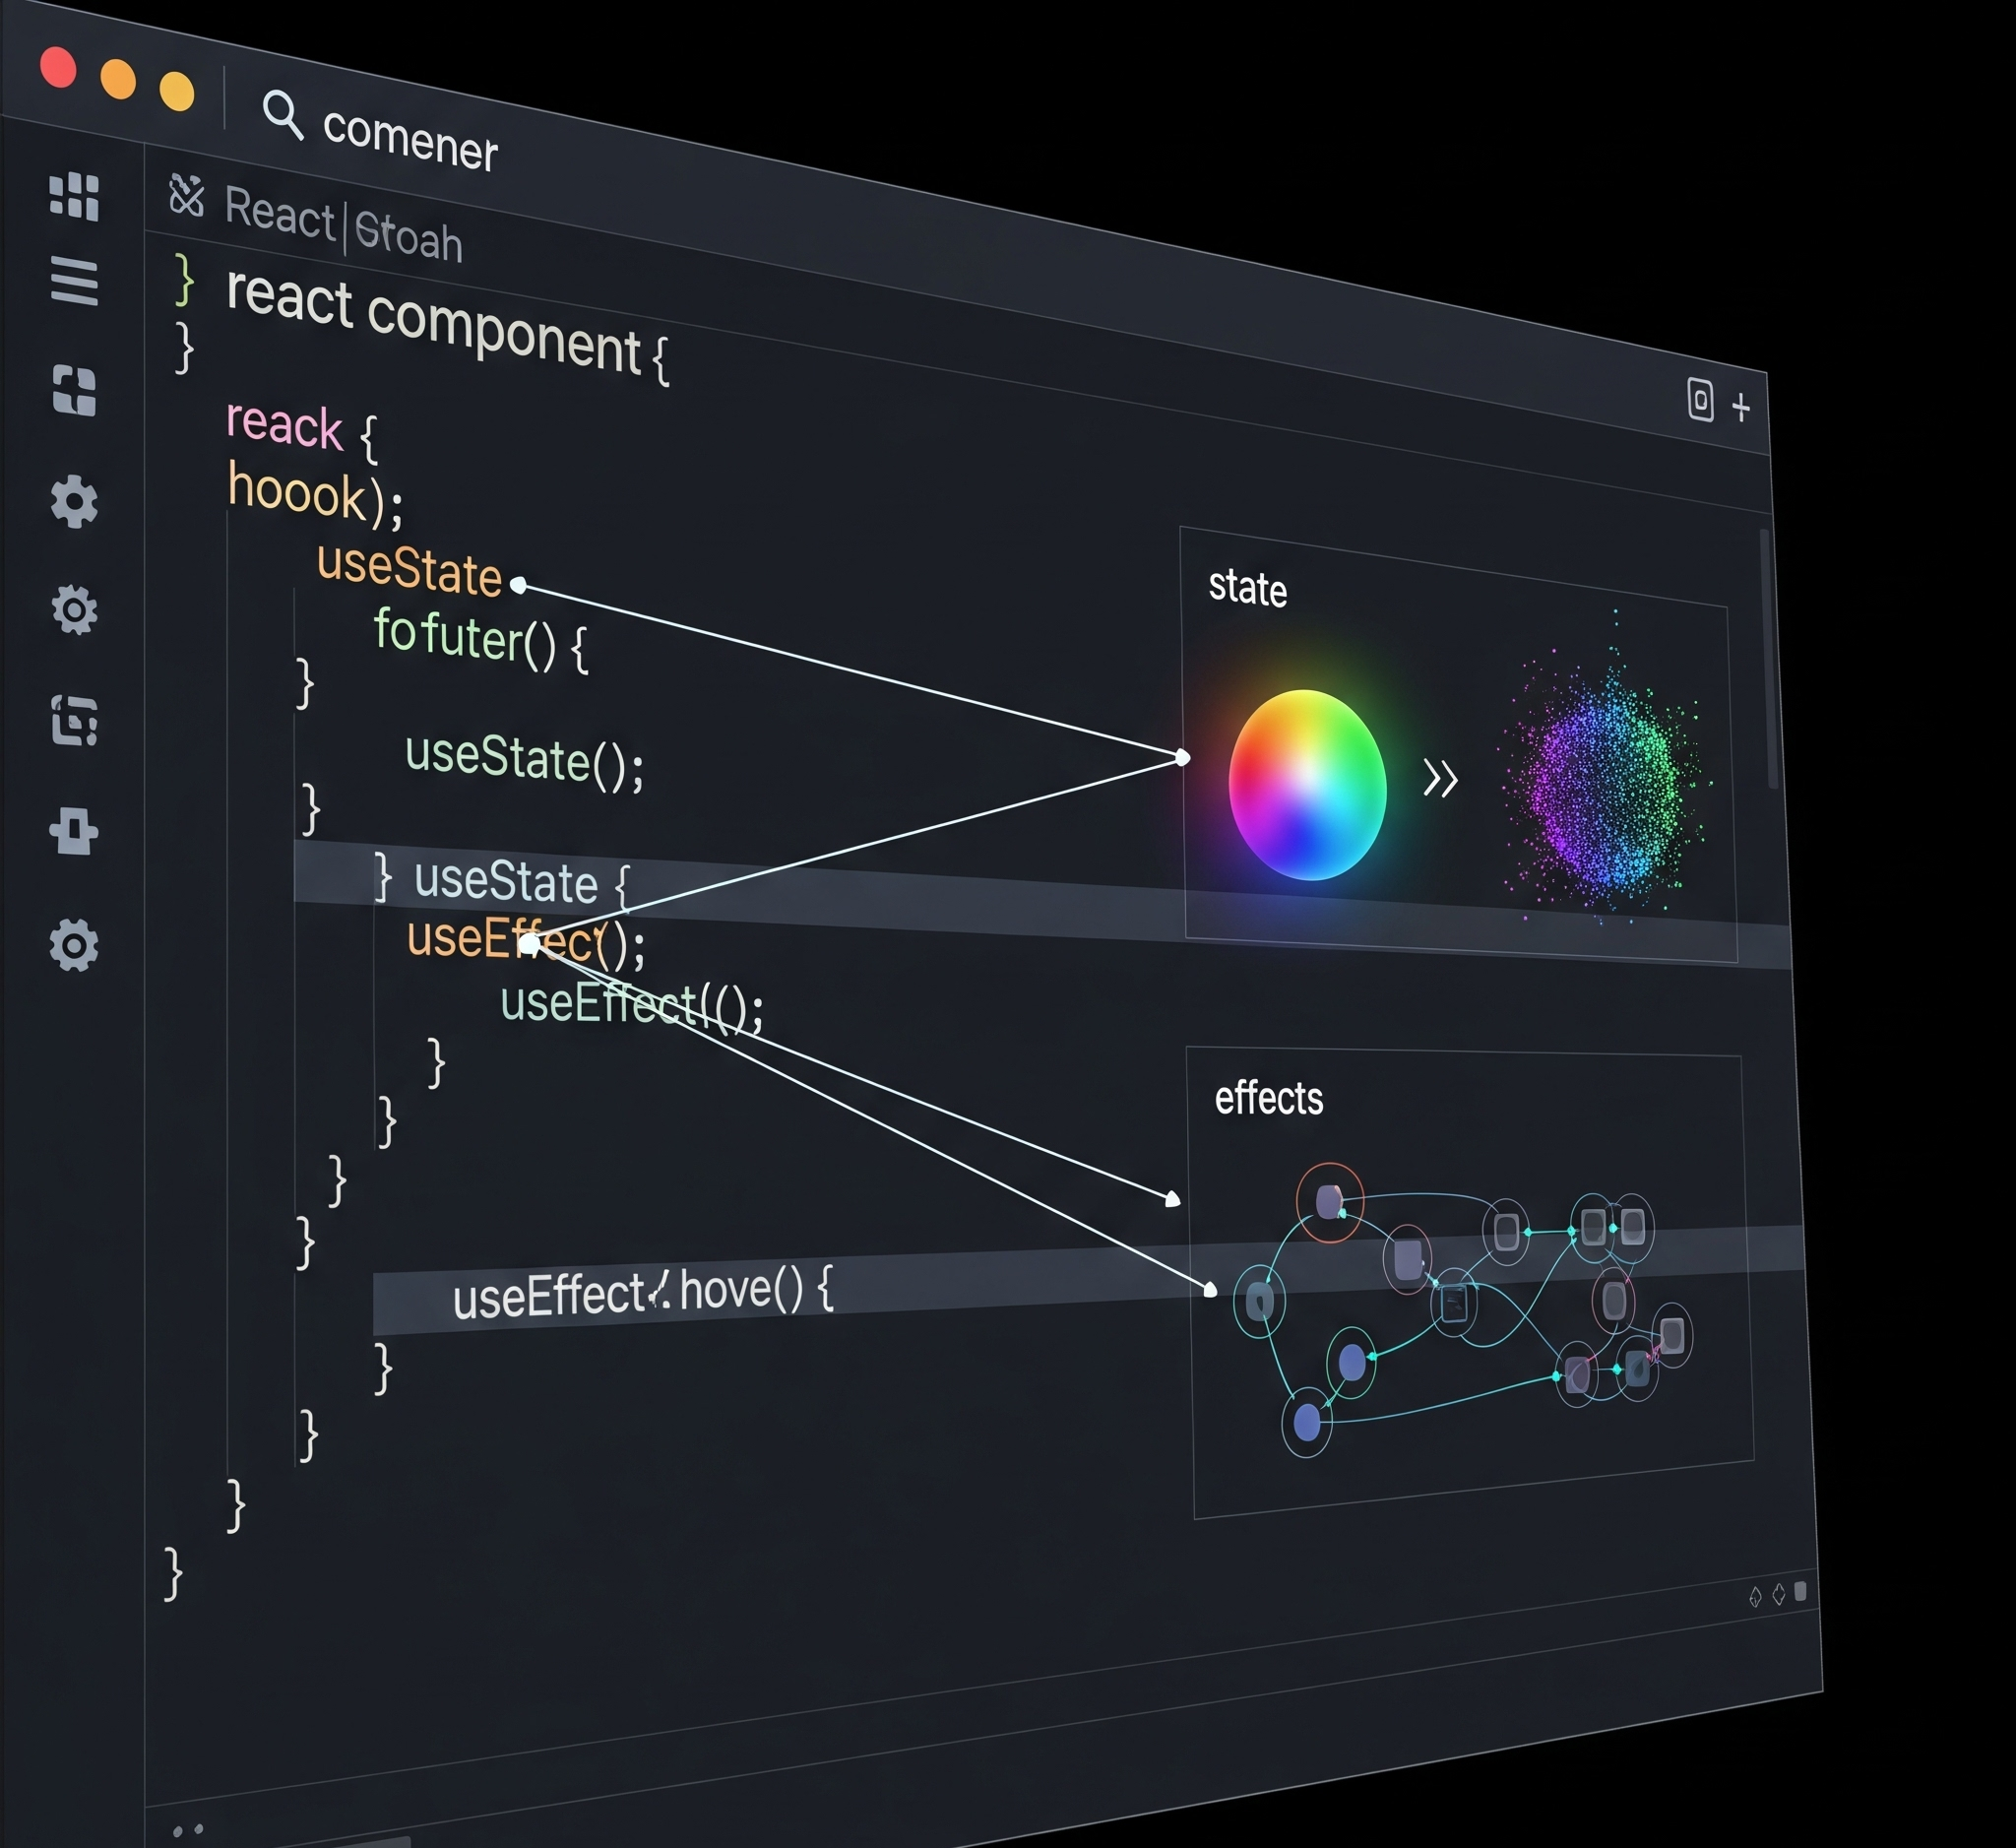Viewport: 2016px width, 1848px height.
Task: Switch to the React tab
Action: click(278, 213)
